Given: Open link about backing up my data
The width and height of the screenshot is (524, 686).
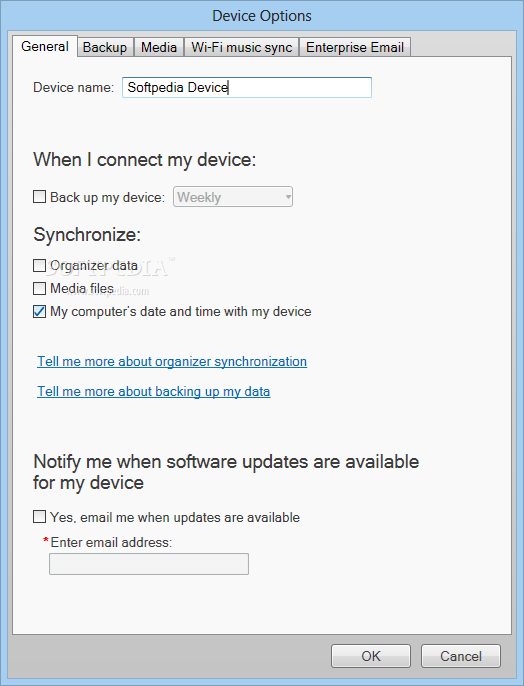Looking at the screenshot, I should tap(154, 392).
